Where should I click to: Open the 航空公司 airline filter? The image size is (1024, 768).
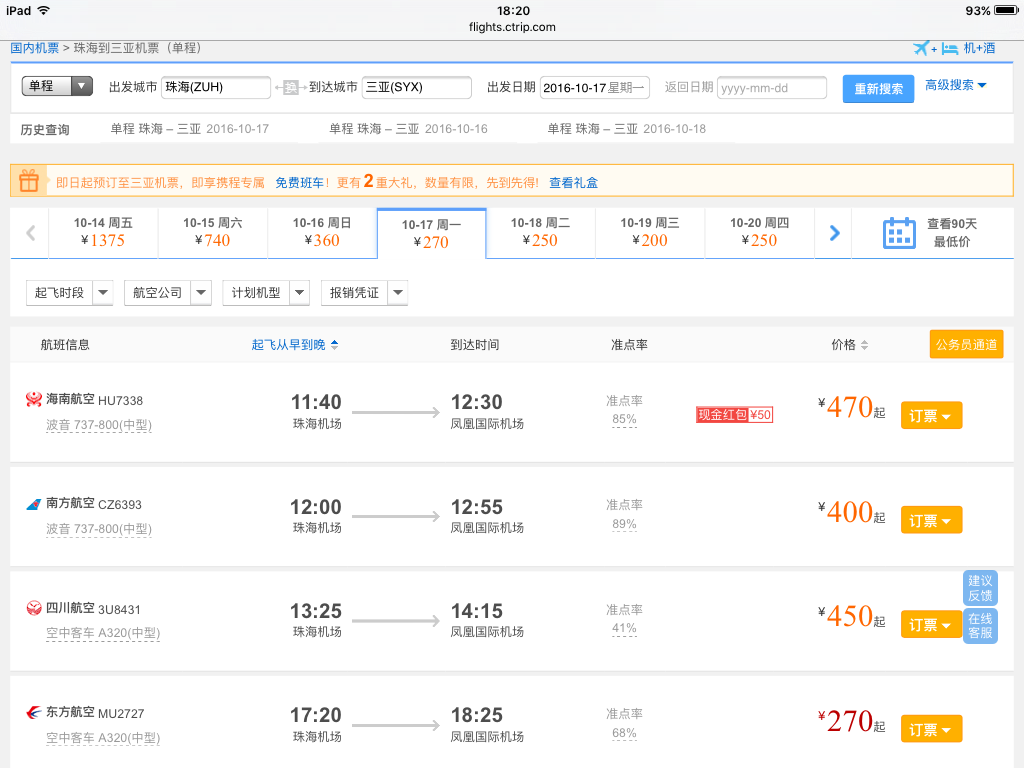[168, 293]
